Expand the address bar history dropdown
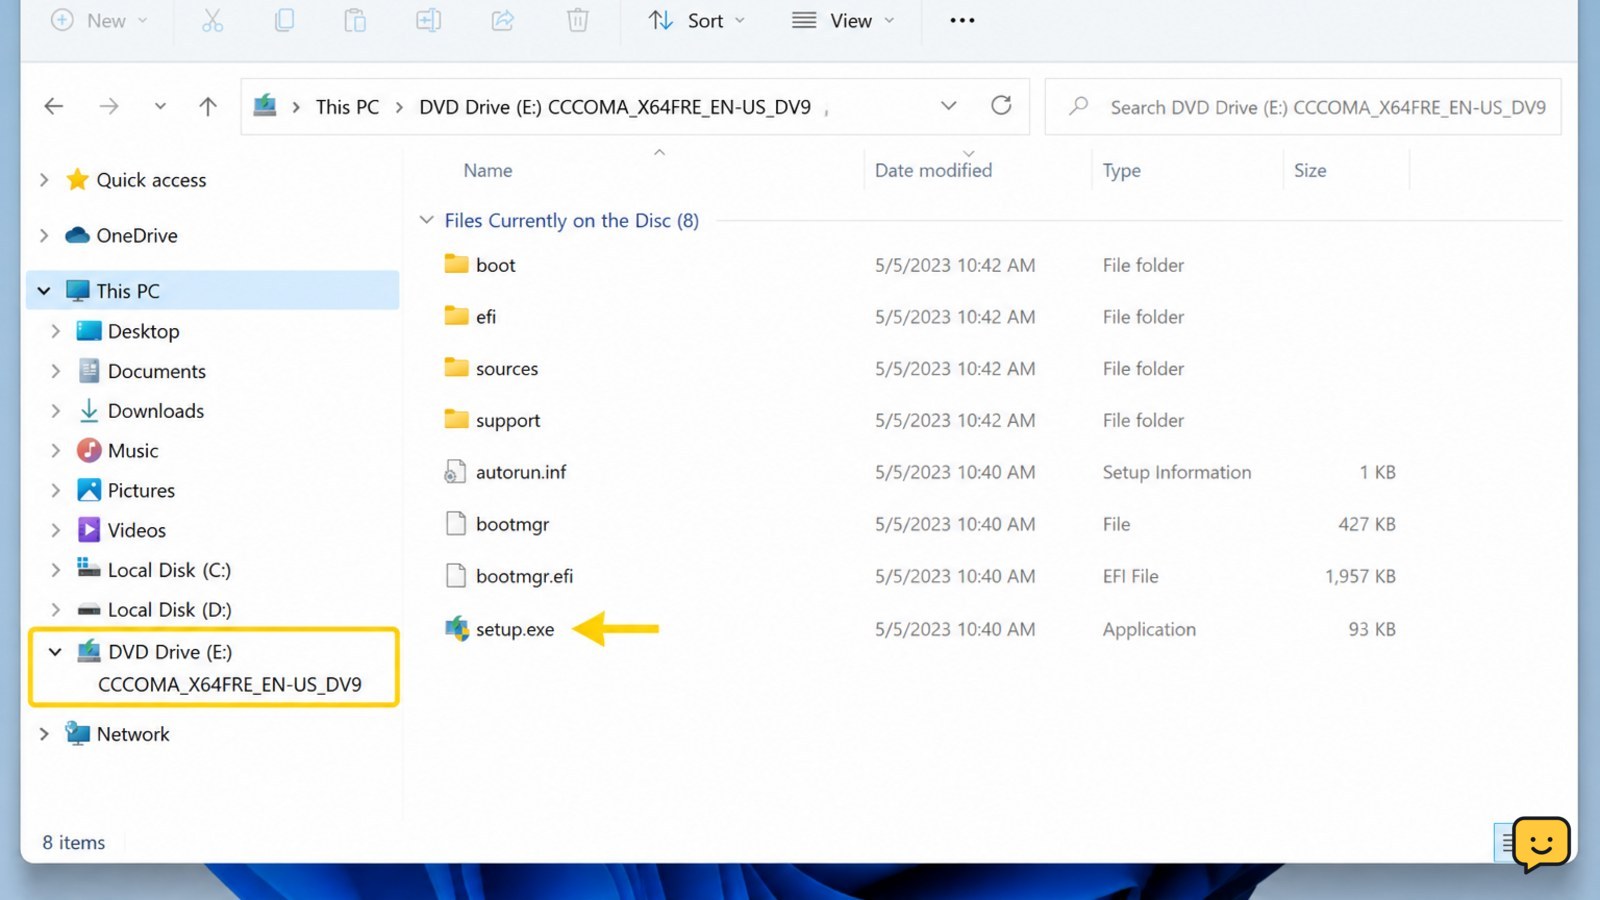 [x=948, y=105]
